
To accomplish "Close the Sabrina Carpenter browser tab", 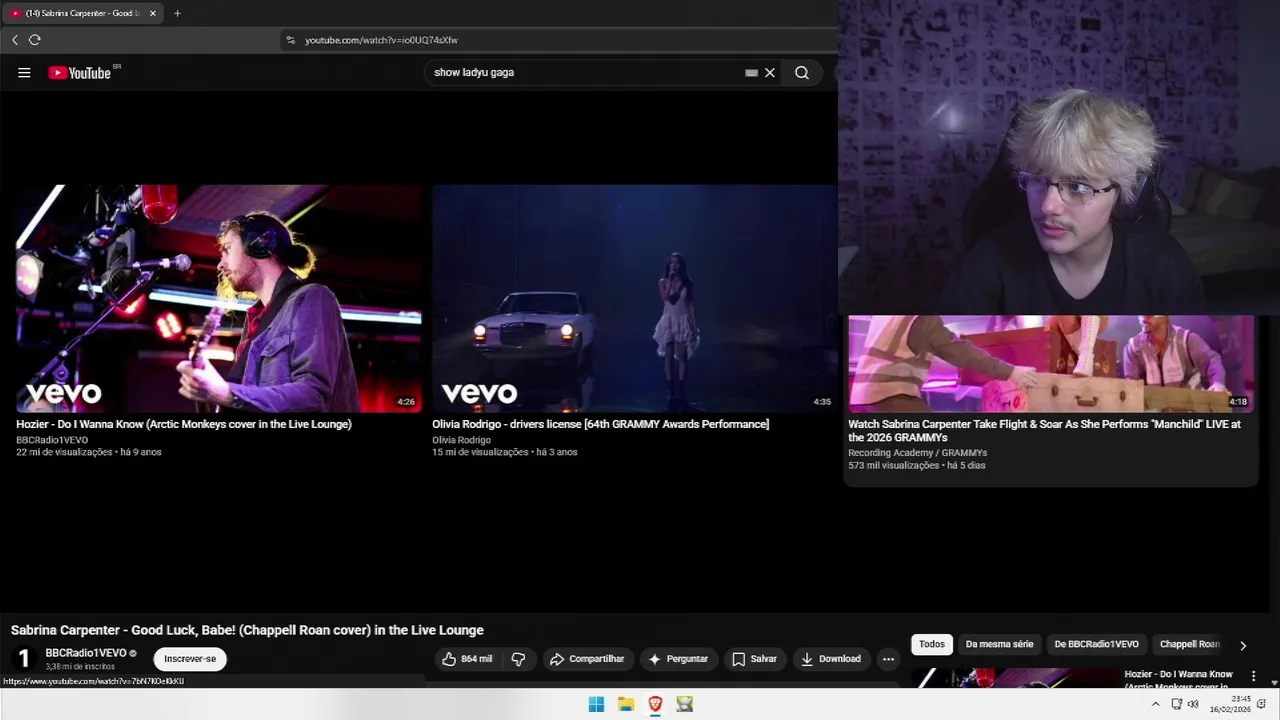I will pyautogui.click(x=153, y=13).
